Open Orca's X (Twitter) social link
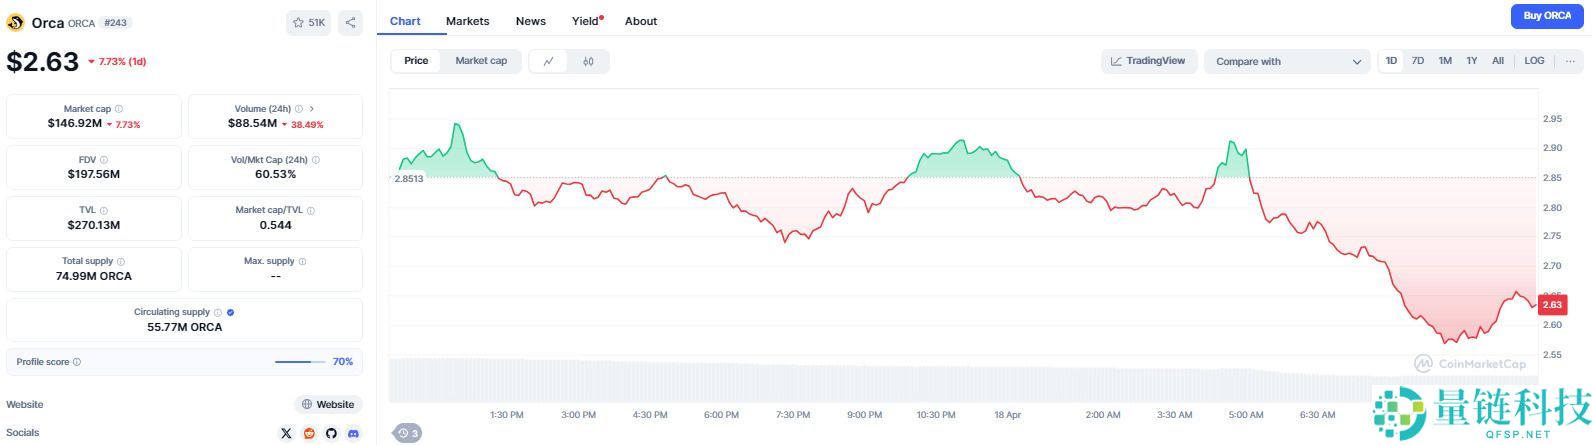The image size is (1592, 445). tap(287, 433)
